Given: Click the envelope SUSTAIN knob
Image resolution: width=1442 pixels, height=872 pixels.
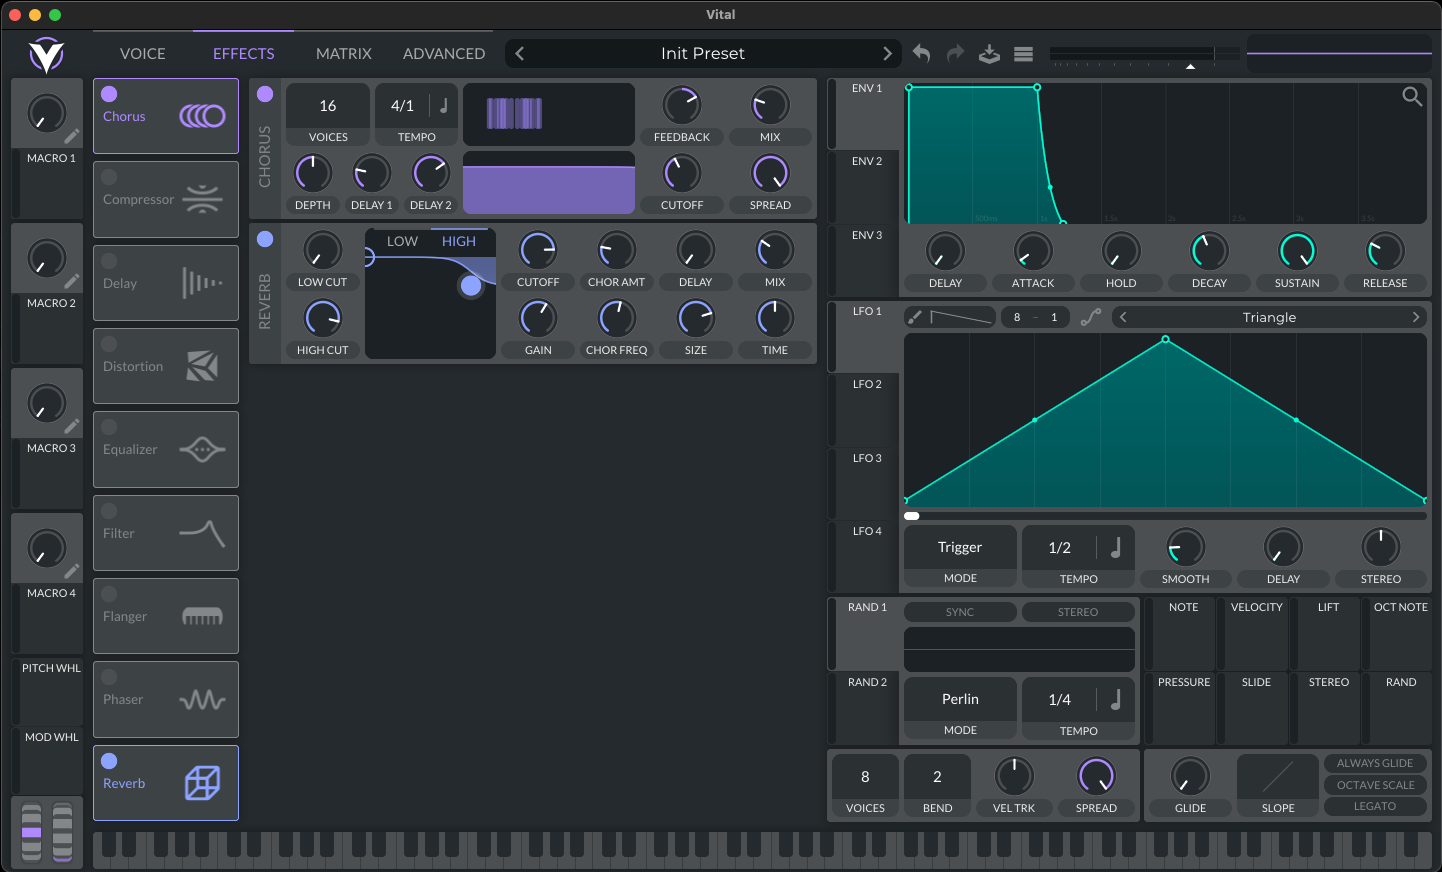Looking at the screenshot, I should (1297, 251).
